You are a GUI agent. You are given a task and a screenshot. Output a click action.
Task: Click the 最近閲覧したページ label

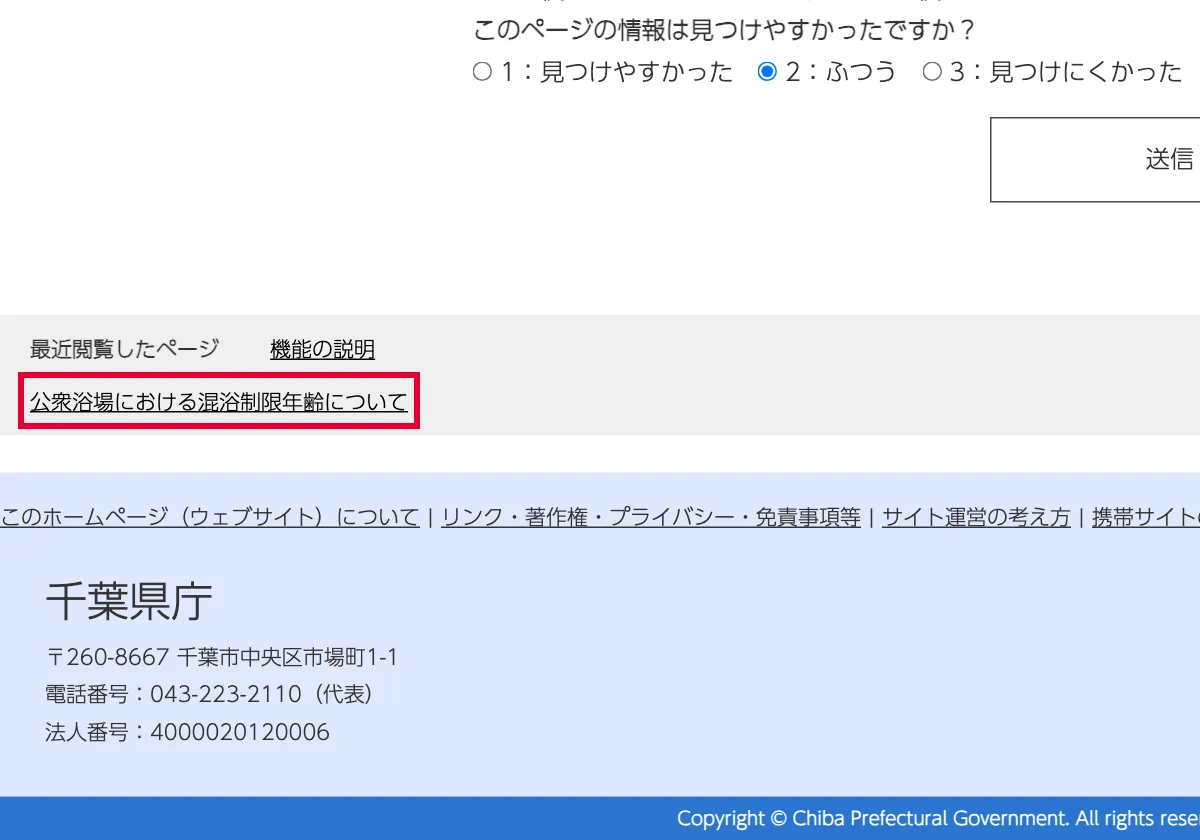124,349
